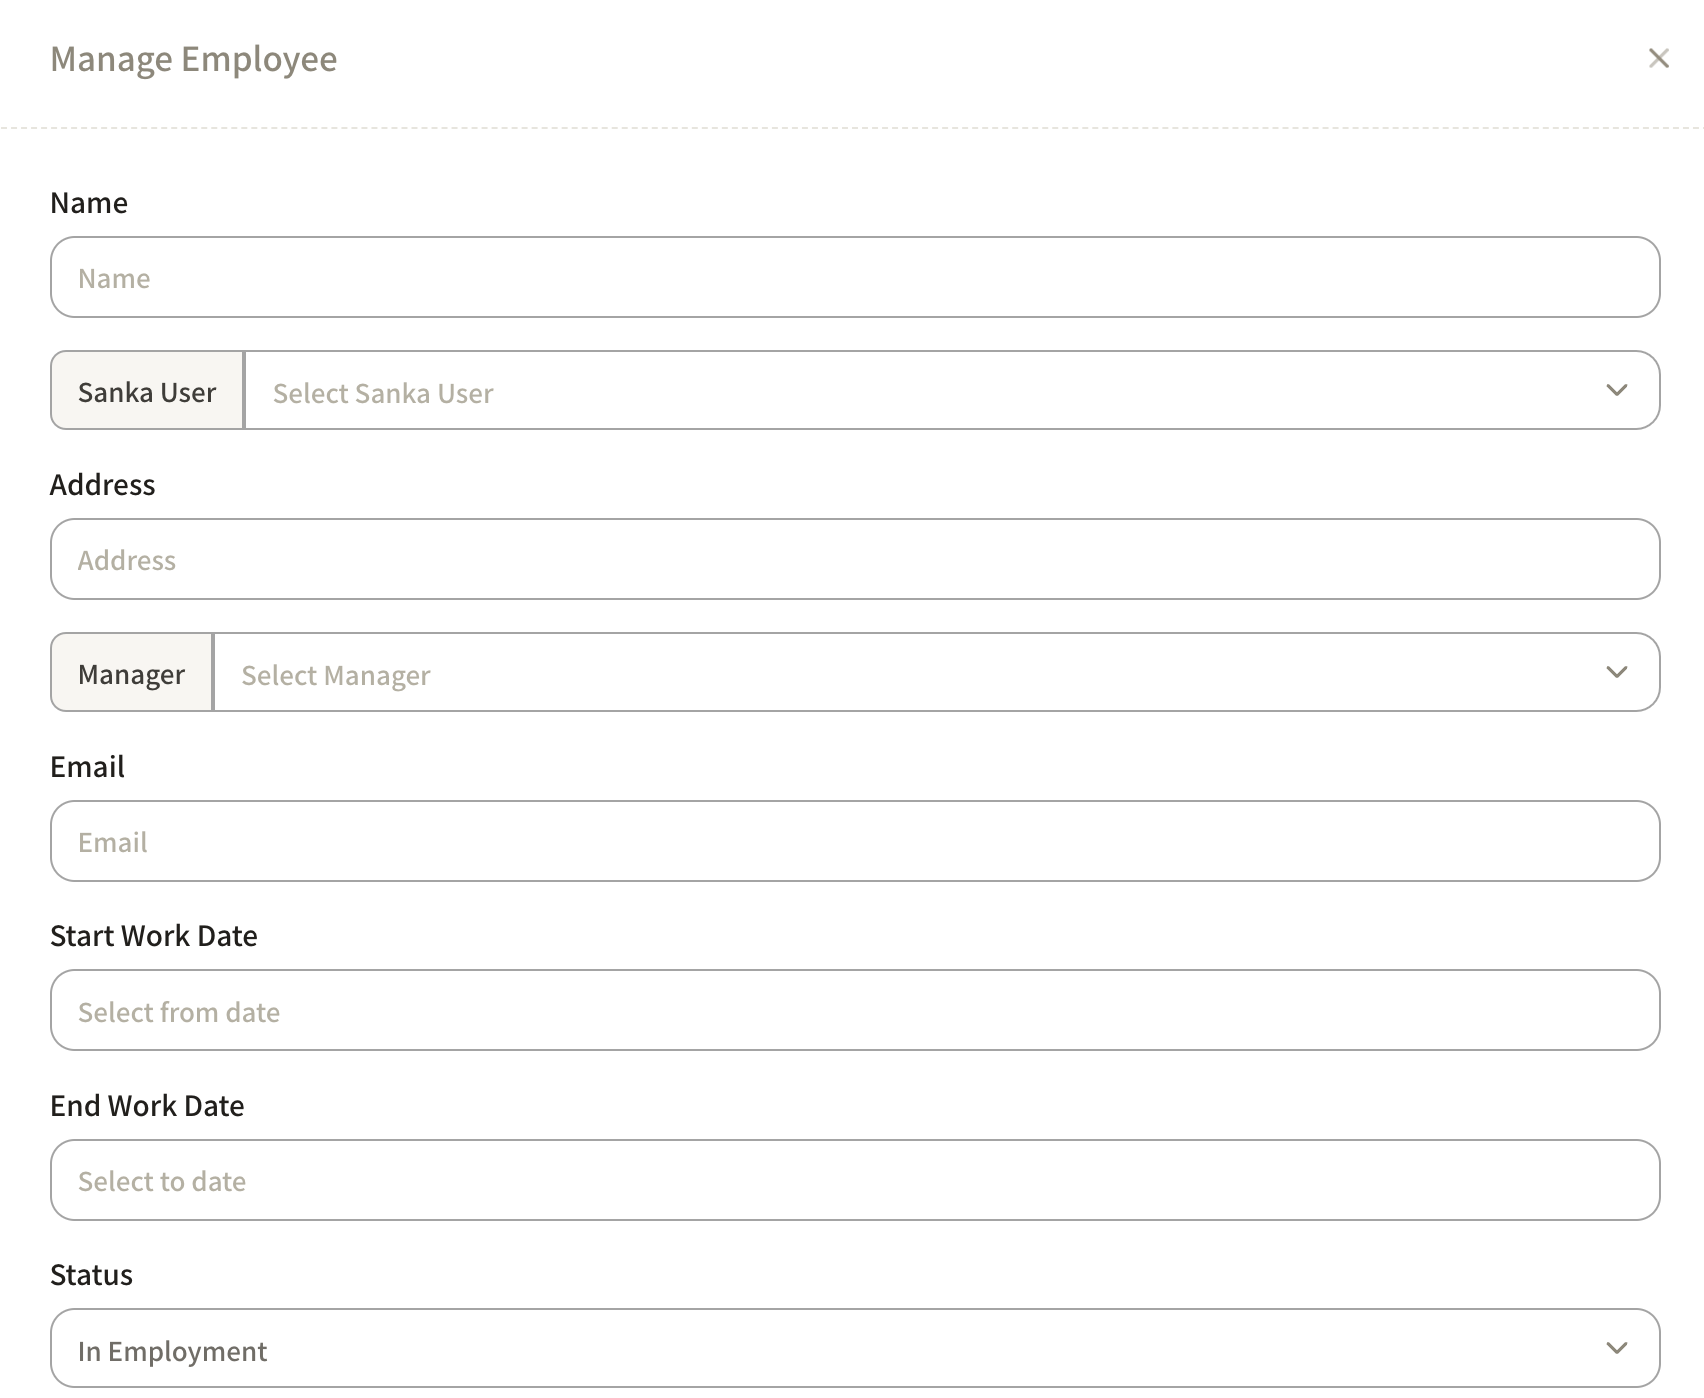Click the Manager prefix label
The height and width of the screenshot is (1398, 1704).
[x=132, y=673]
